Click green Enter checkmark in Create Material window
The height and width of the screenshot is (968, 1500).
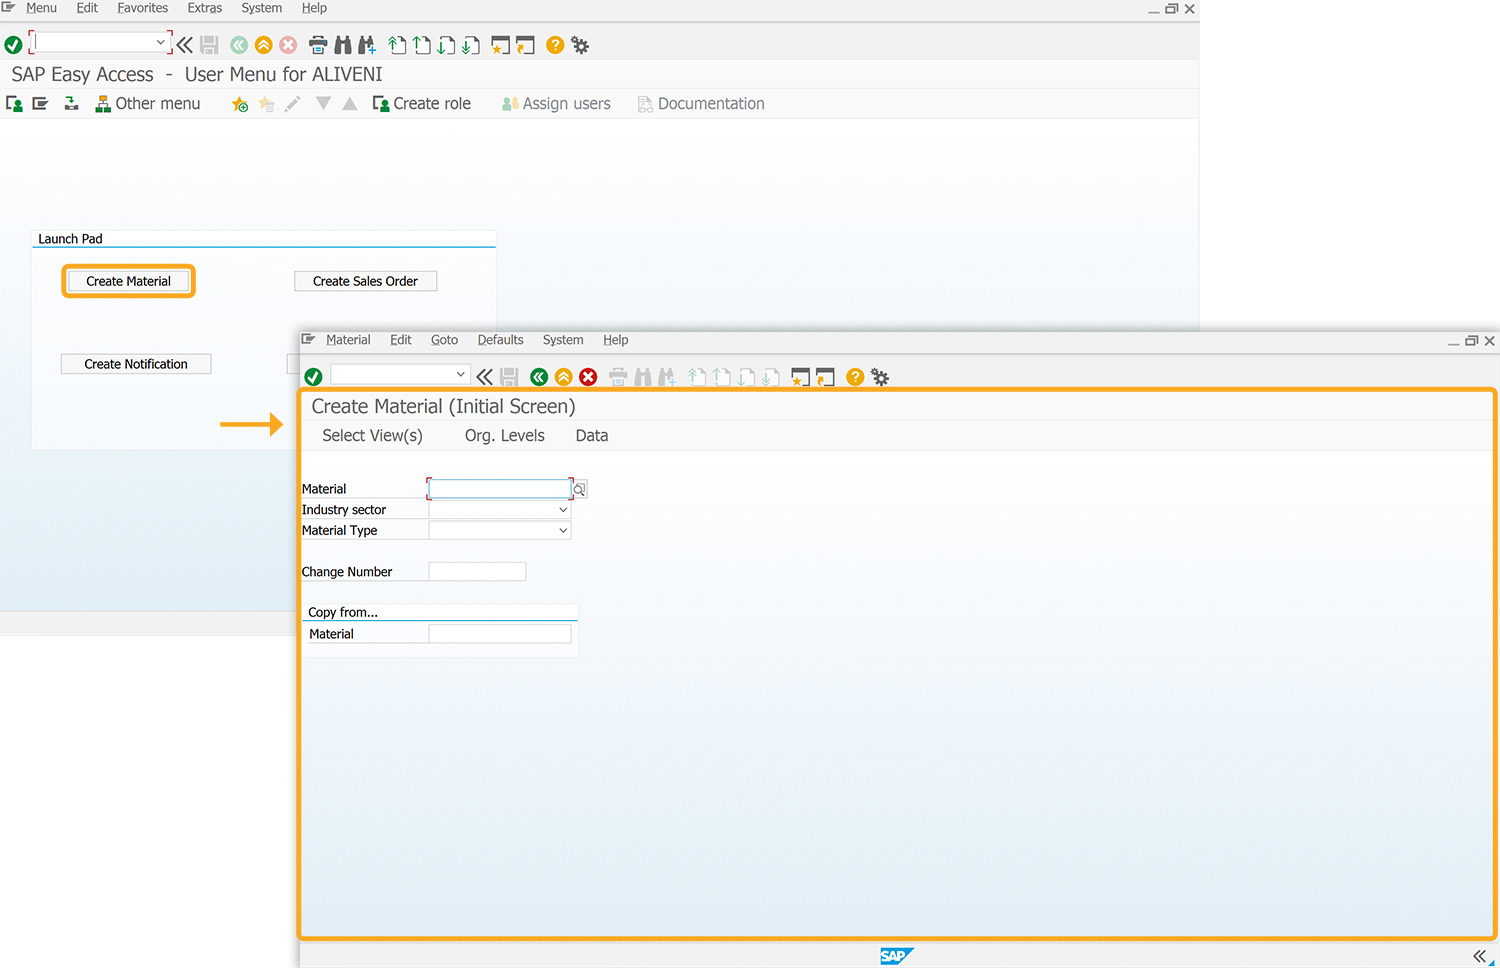click(313, 377)
